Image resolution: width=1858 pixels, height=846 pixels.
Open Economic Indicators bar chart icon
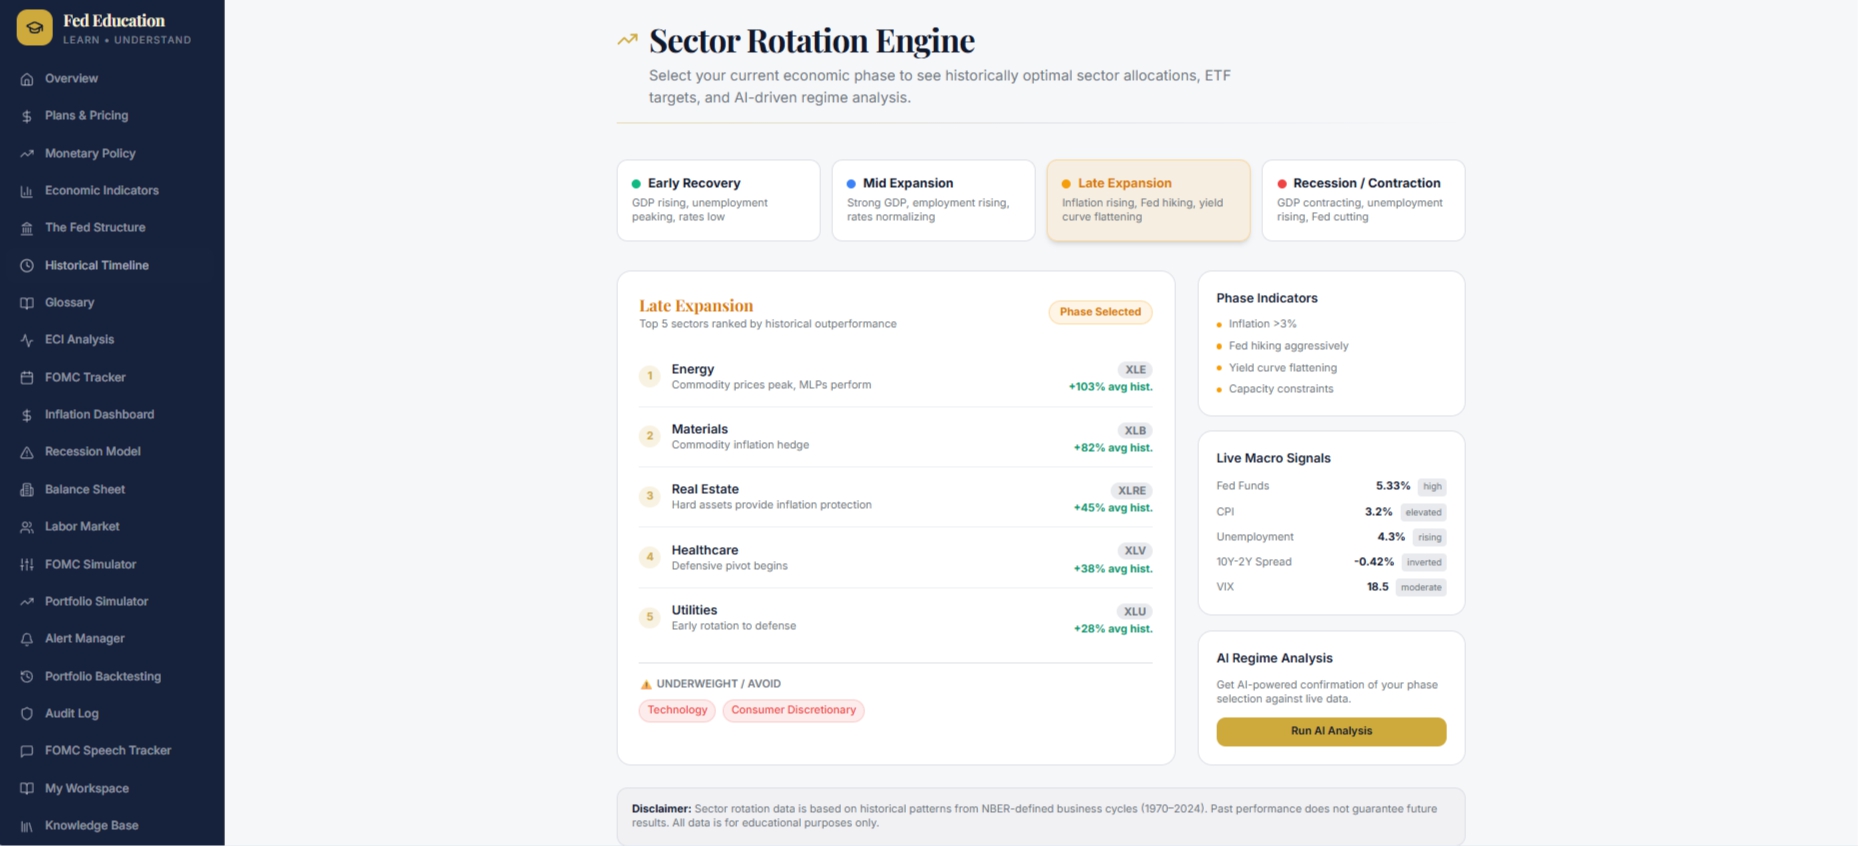pyautogui.click(x=27, y=191)
